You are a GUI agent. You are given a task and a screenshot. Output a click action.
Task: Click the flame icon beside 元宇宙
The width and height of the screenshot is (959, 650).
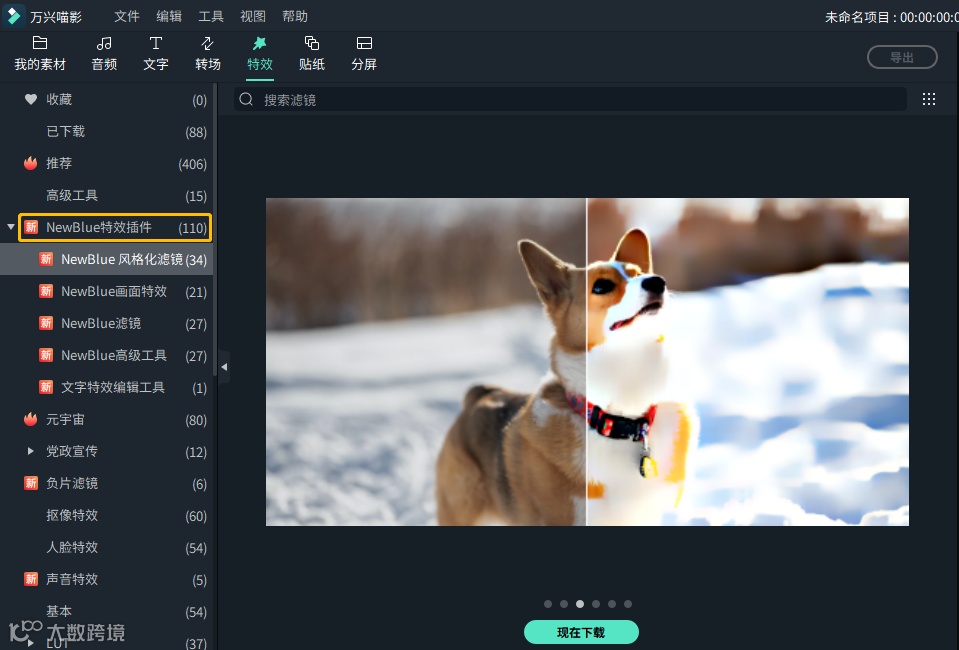[x=31, y=419]
